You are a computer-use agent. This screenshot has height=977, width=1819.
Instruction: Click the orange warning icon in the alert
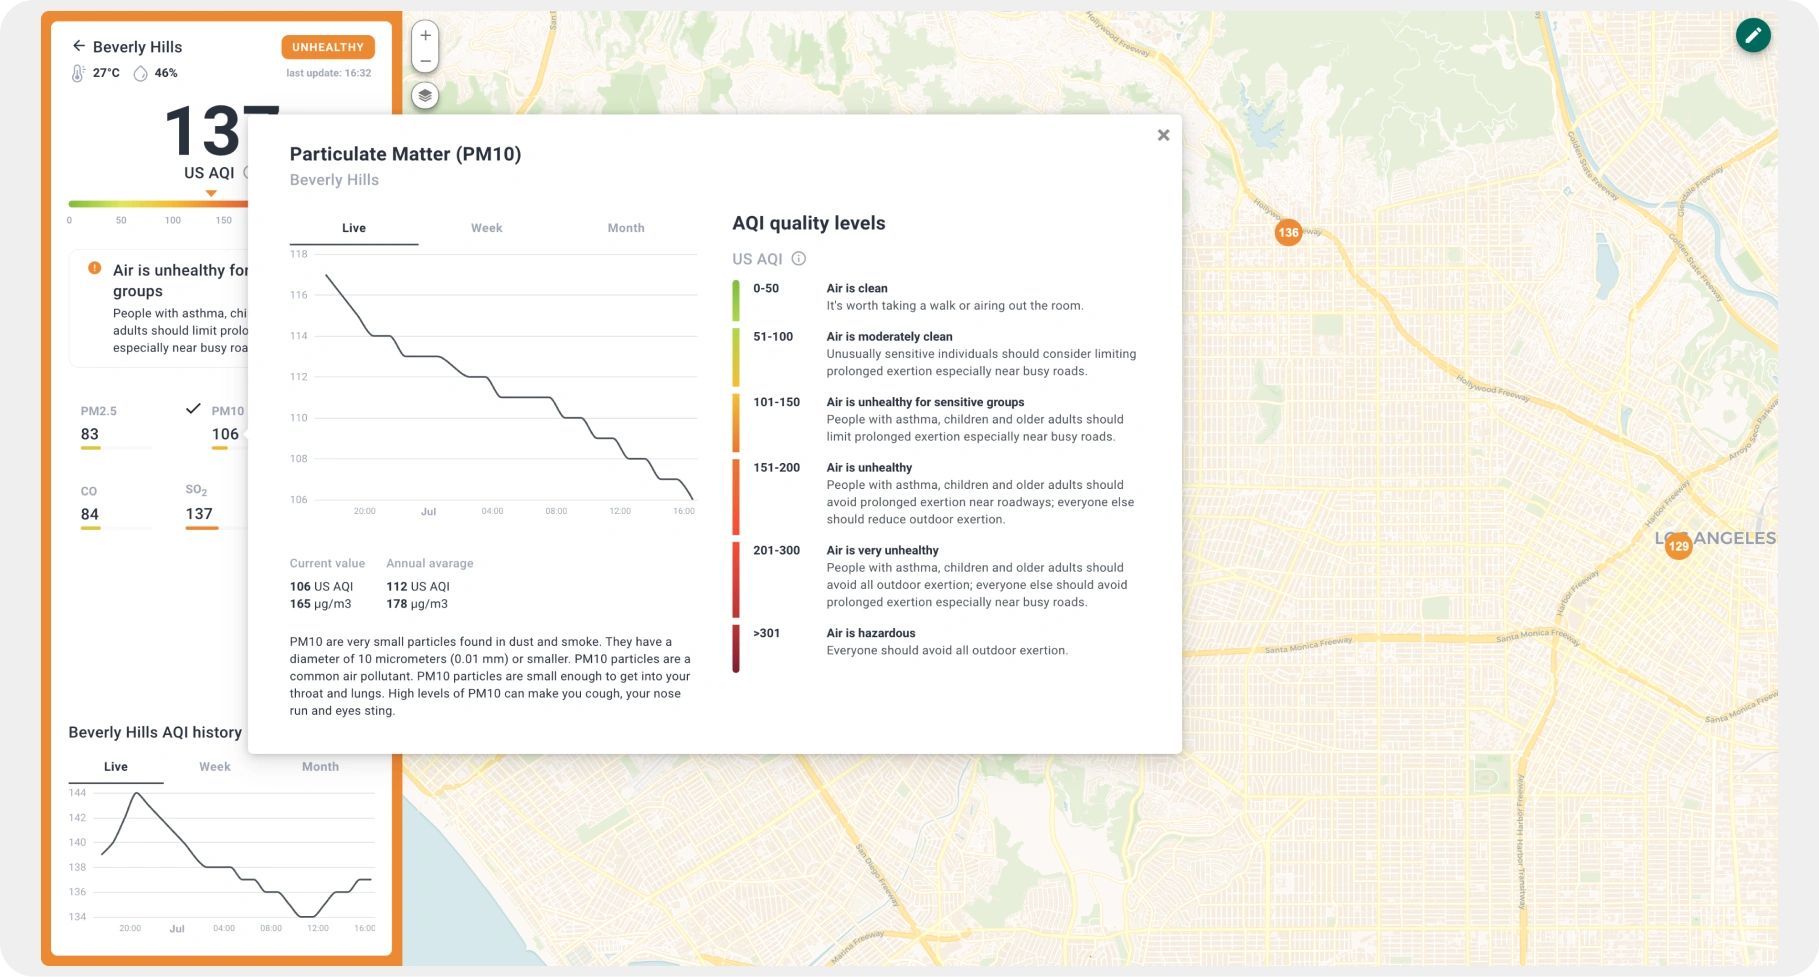coord(95,268)
